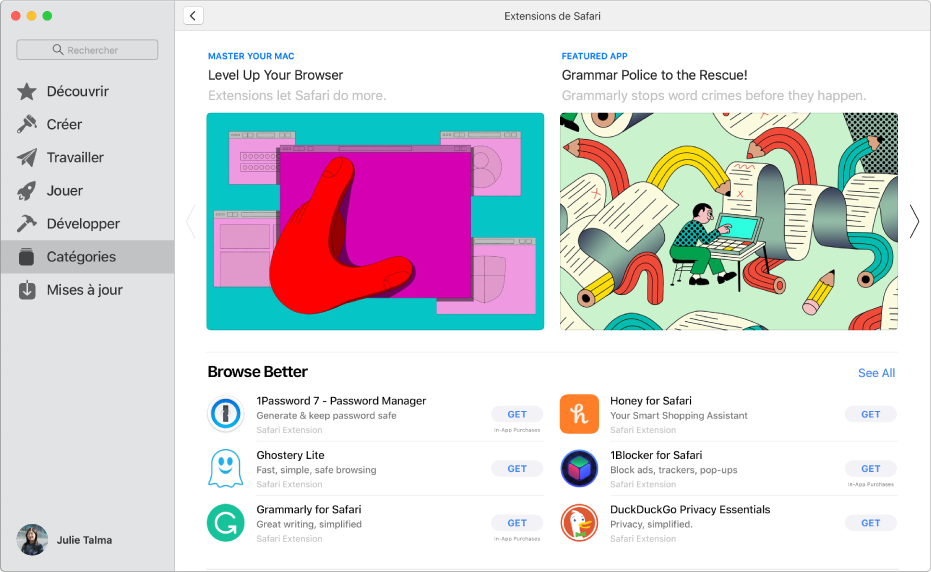Get Ghostery Lite extension
The height and width of the screenshot is (572, 931).
pos(517,469)
